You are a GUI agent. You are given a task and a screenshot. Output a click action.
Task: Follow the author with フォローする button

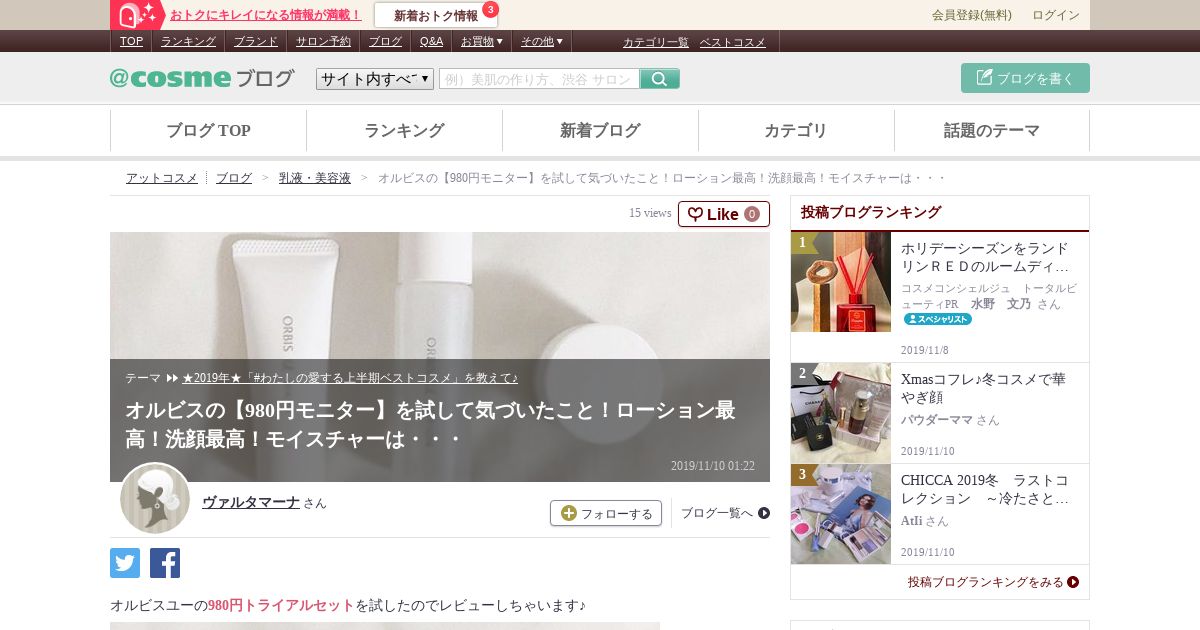pyautogui.click(x=606, y=513)
